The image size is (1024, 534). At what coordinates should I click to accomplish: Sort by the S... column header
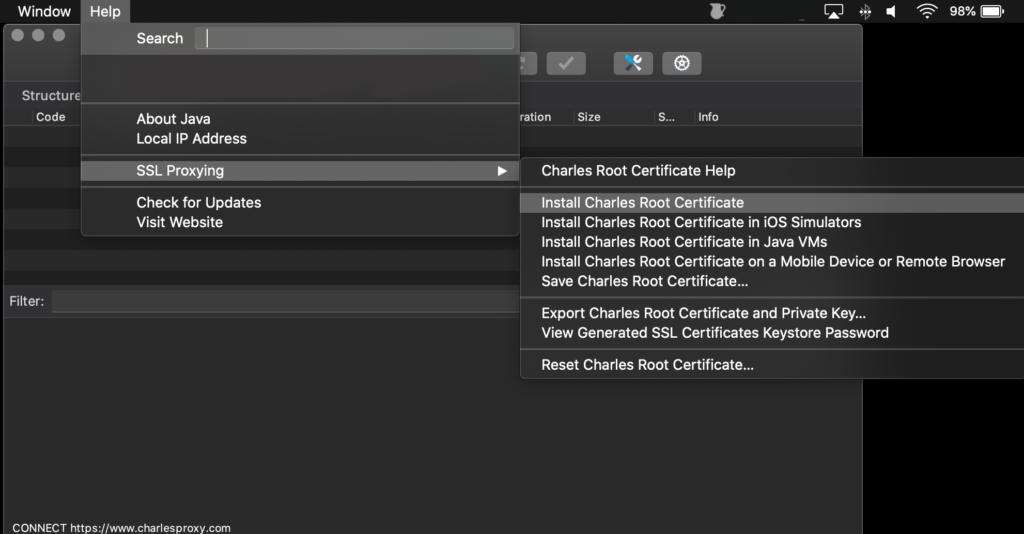tap(666, 117)
